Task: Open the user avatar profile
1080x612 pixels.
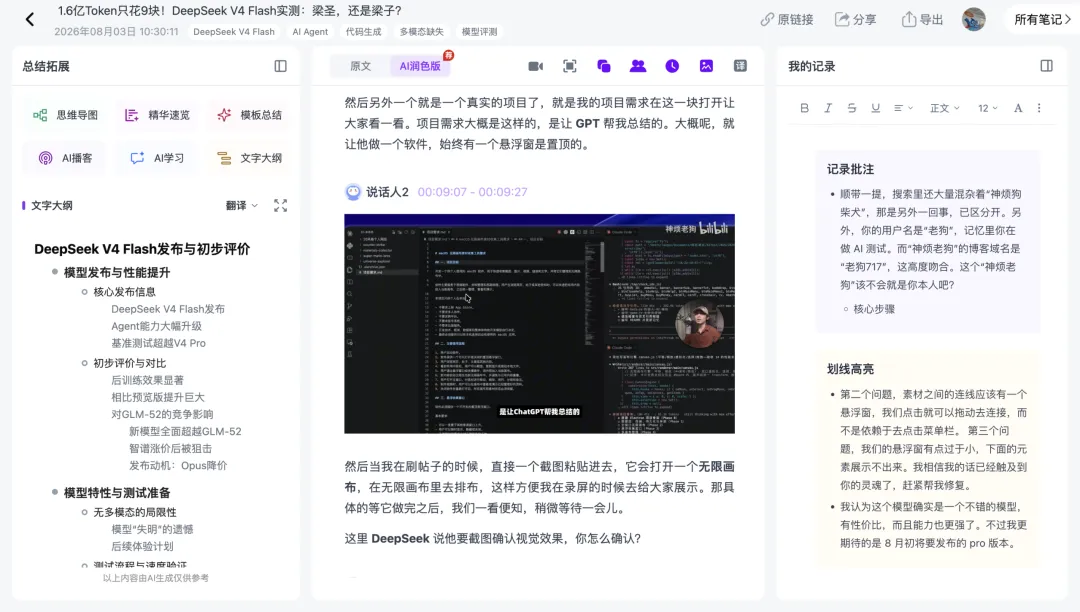Action: (x=973, y=19)
